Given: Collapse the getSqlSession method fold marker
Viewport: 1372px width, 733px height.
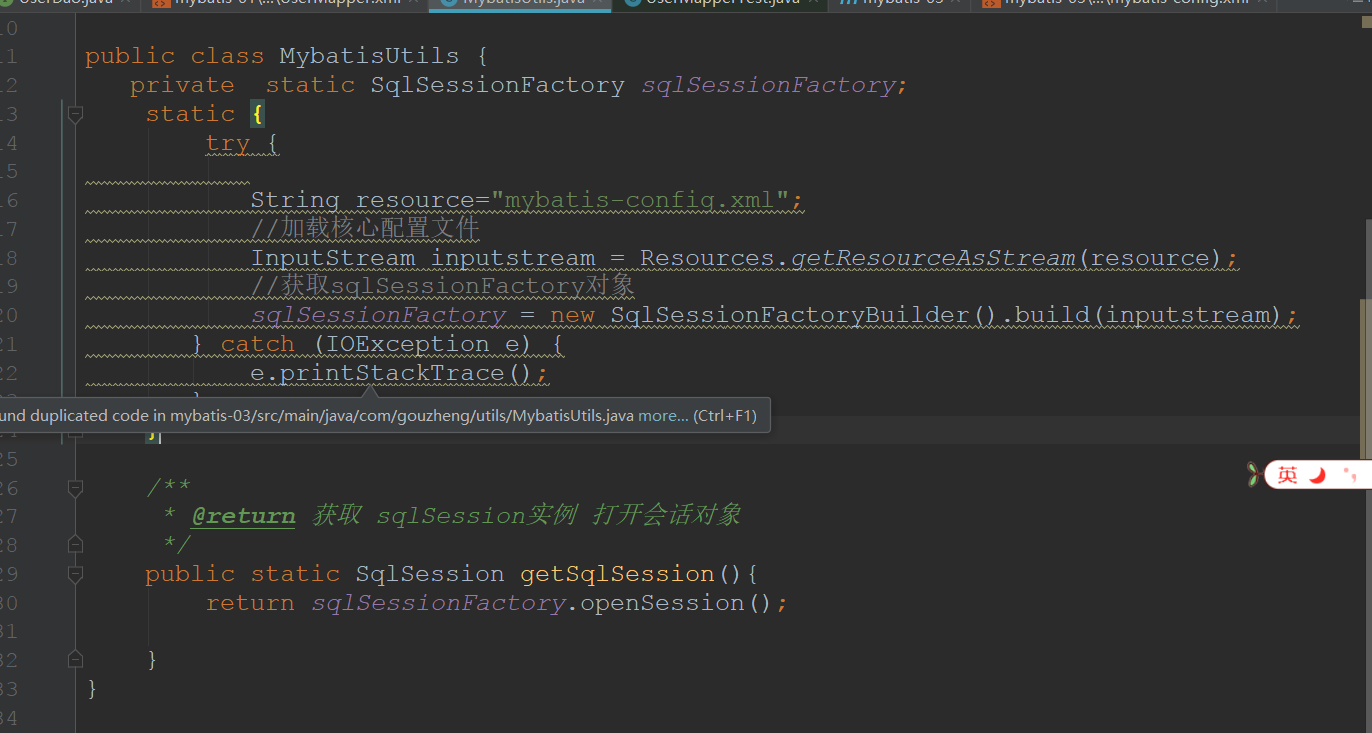Looking at the screenshot, I should coord(74,574).
